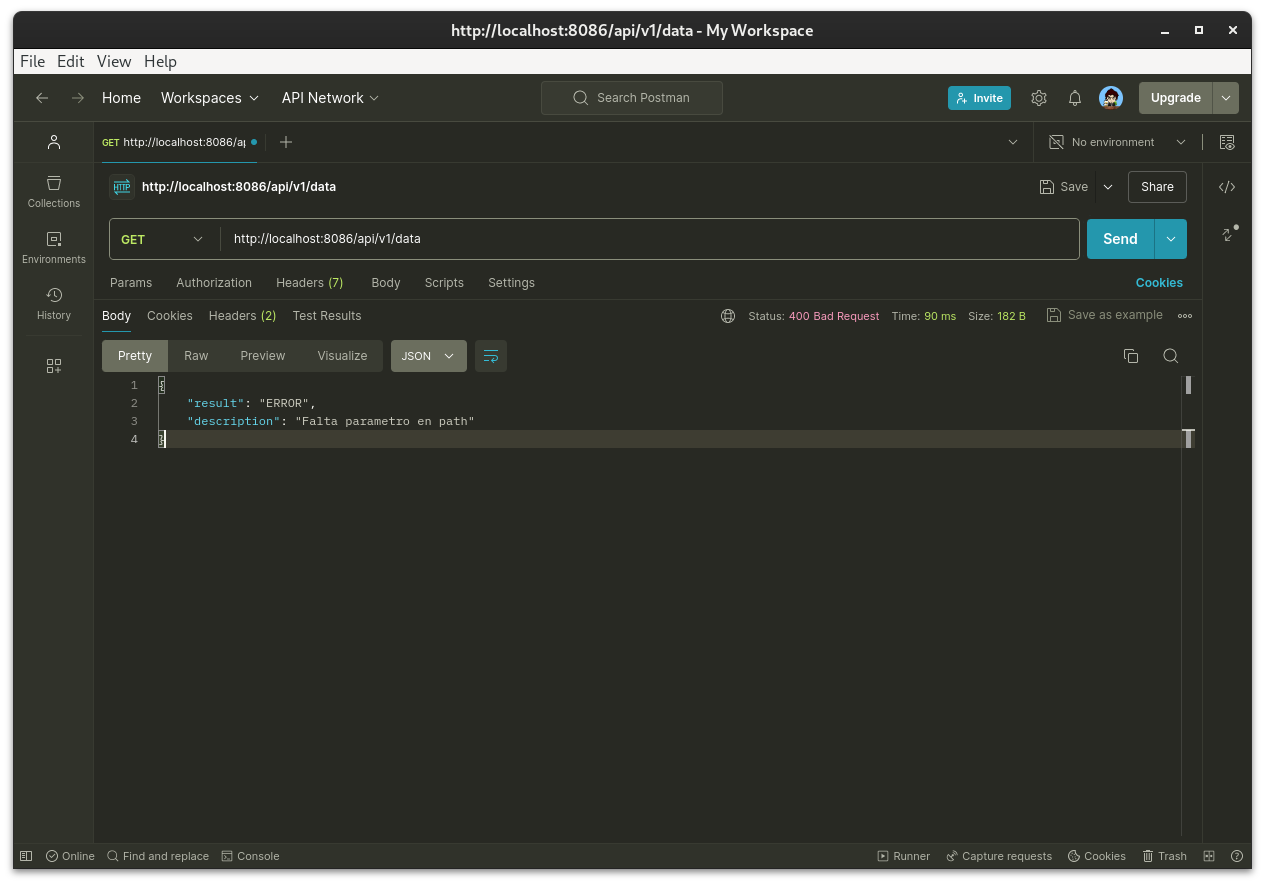The height and width of the screenshot is (885, 1265).
Task: Switch to the Authorization request tab
Action: (x=214, y=283)
